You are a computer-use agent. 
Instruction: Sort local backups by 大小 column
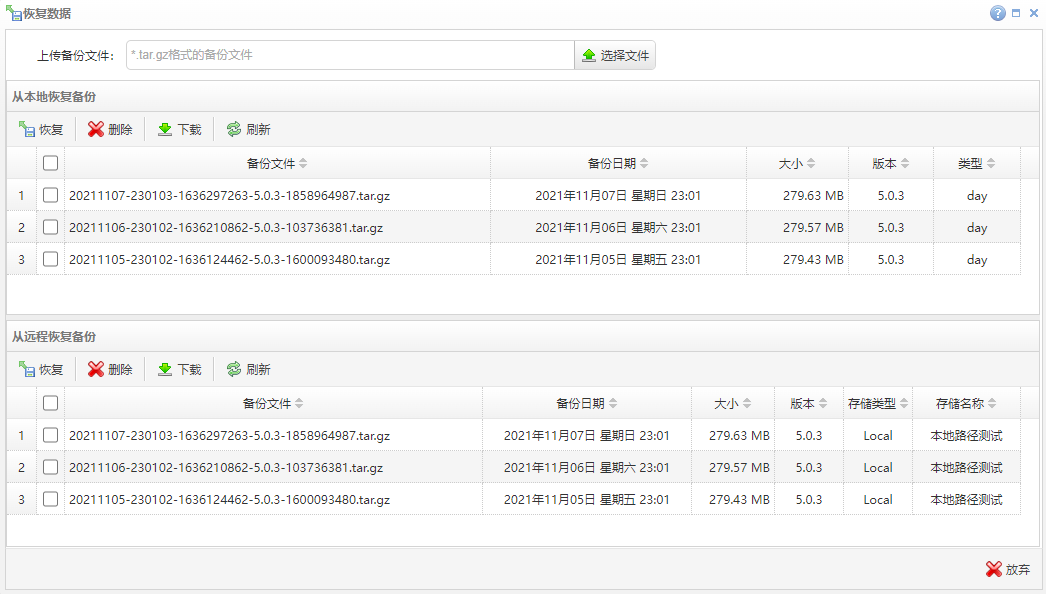click(797, 163)
